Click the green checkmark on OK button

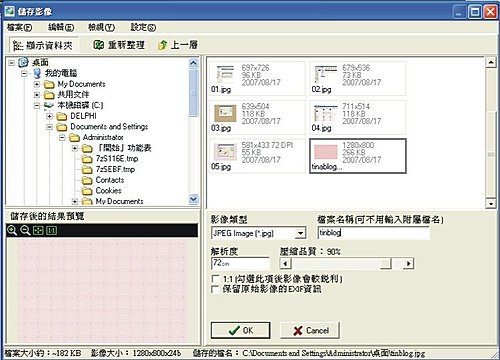click(x=234, y=330)
